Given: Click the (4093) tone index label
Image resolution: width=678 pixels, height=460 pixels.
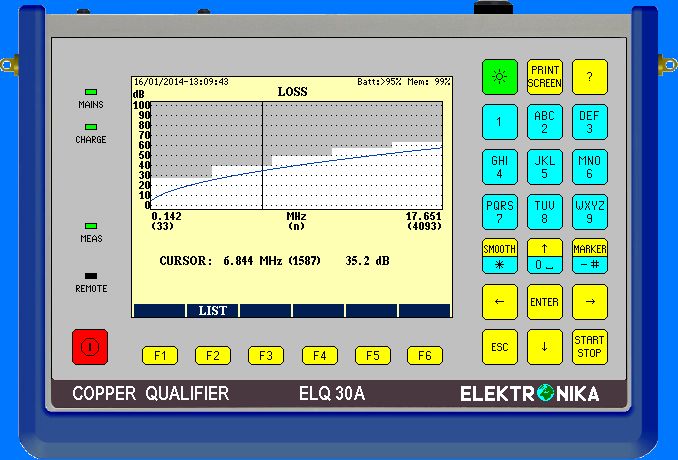Looking at the screenshot, I should point(424,226).
